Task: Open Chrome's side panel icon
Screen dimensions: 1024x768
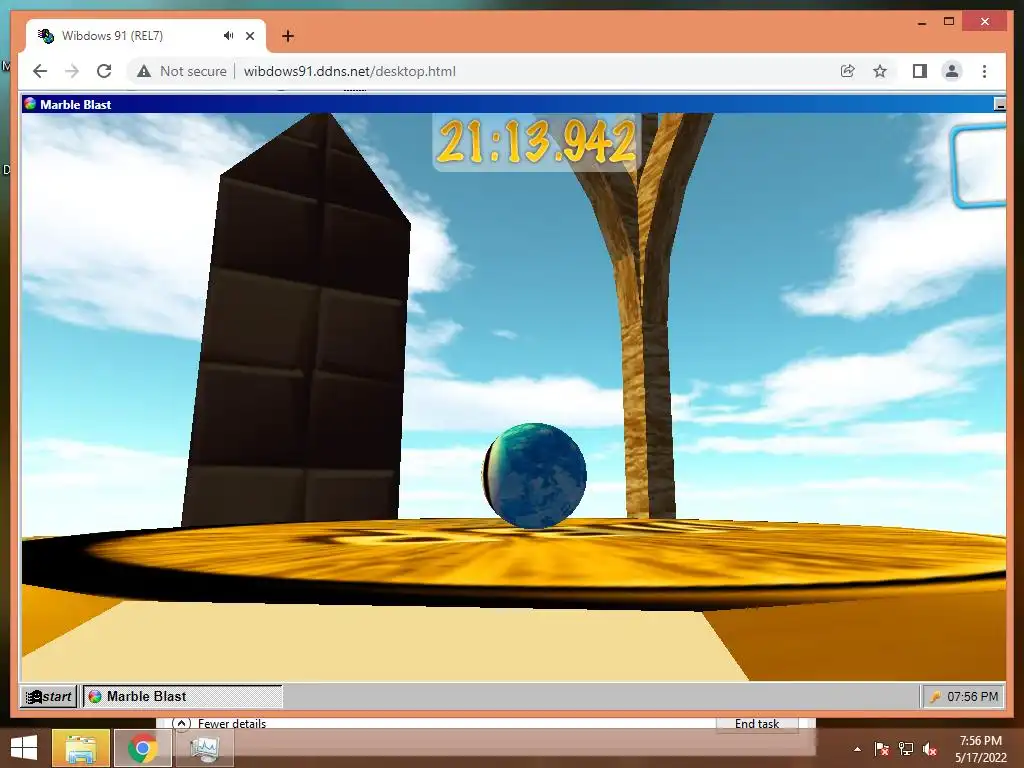Action: 920,71
